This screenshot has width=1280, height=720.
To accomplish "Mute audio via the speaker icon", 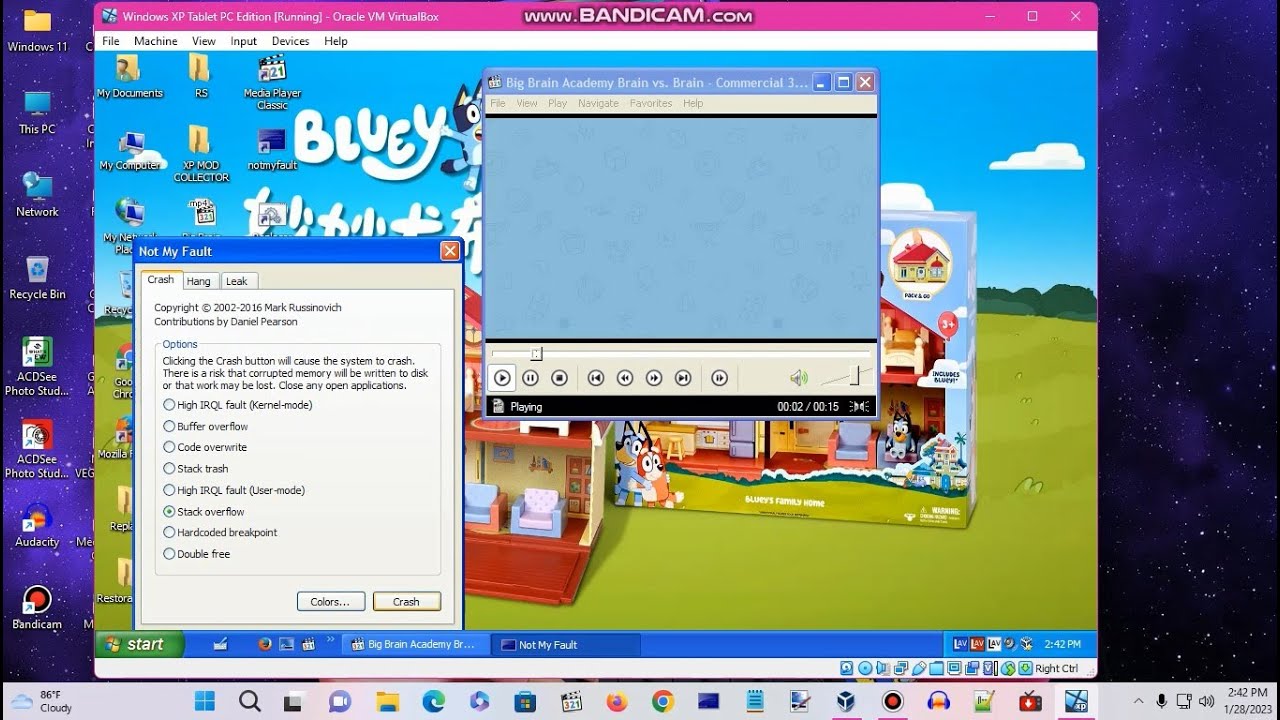I will [x=798, y=378].
